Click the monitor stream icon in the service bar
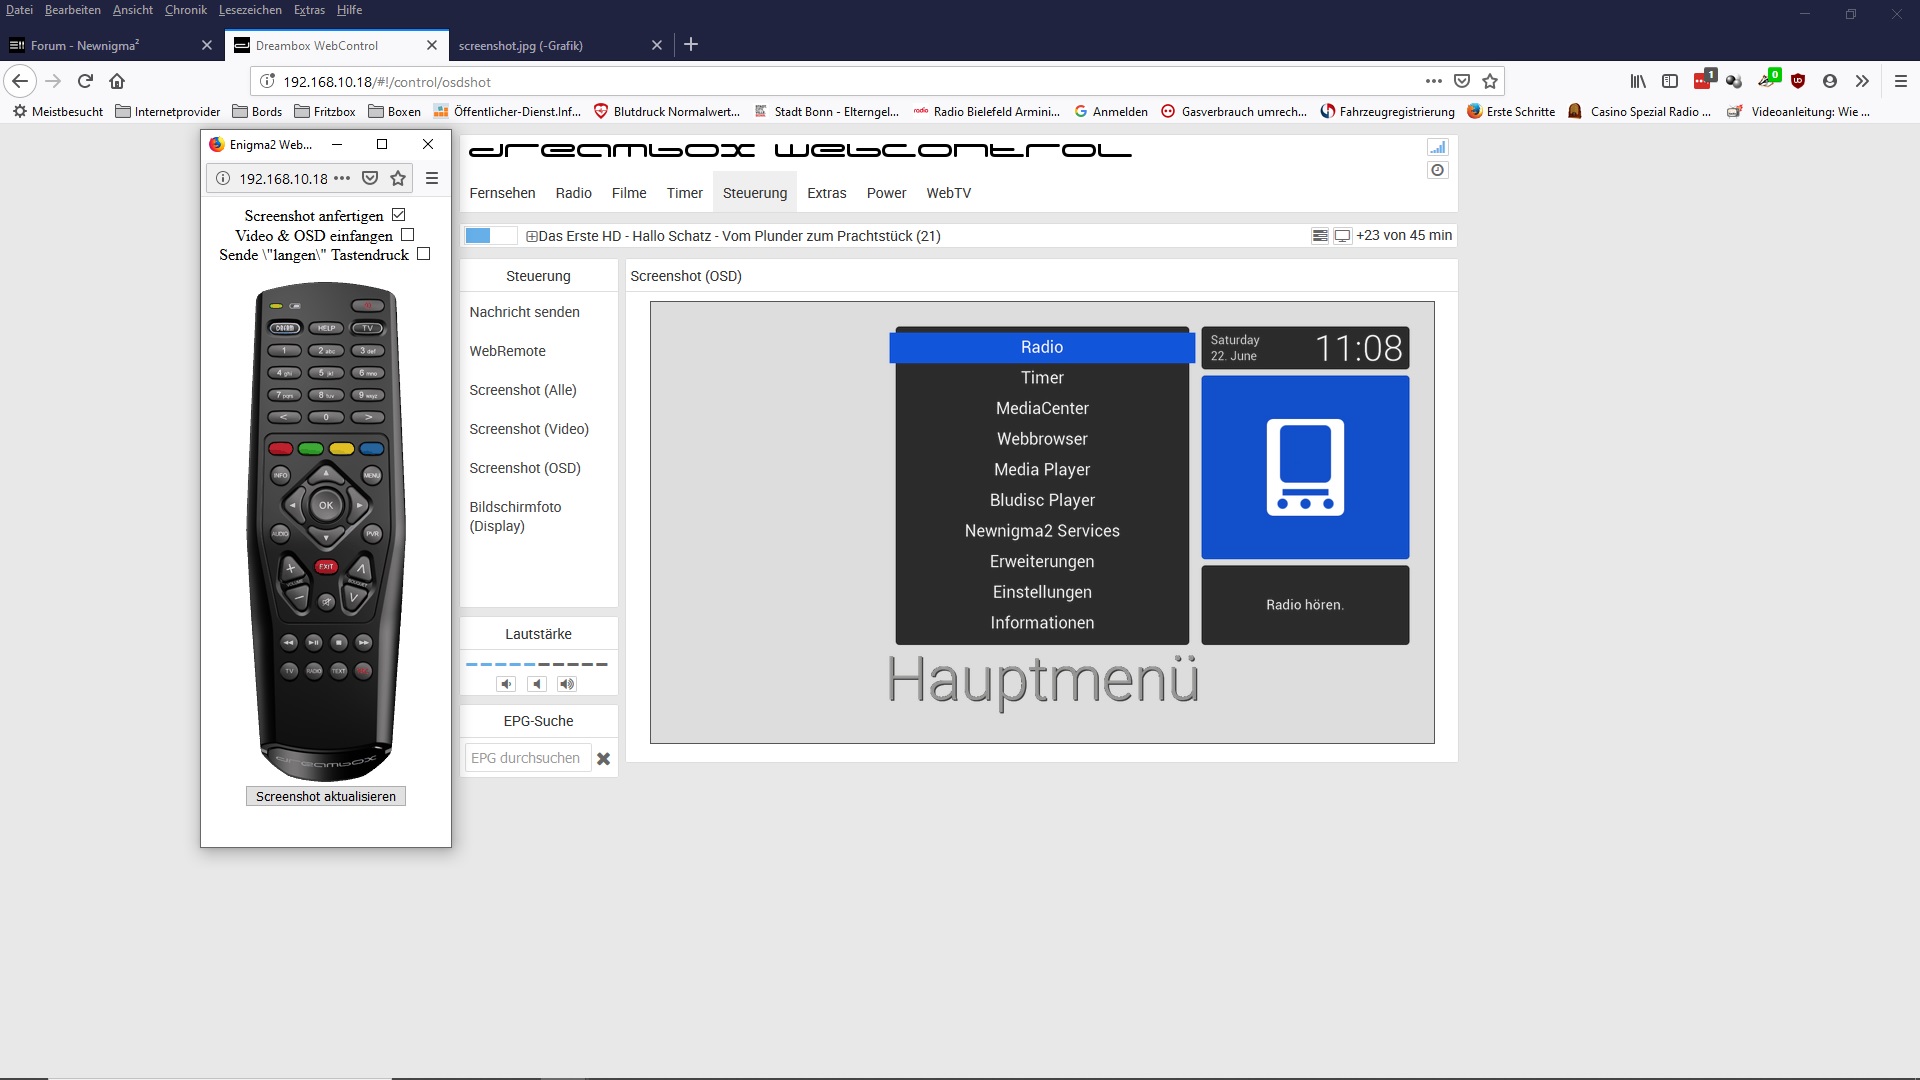1920x1080 pixels. pos(1342,236)
